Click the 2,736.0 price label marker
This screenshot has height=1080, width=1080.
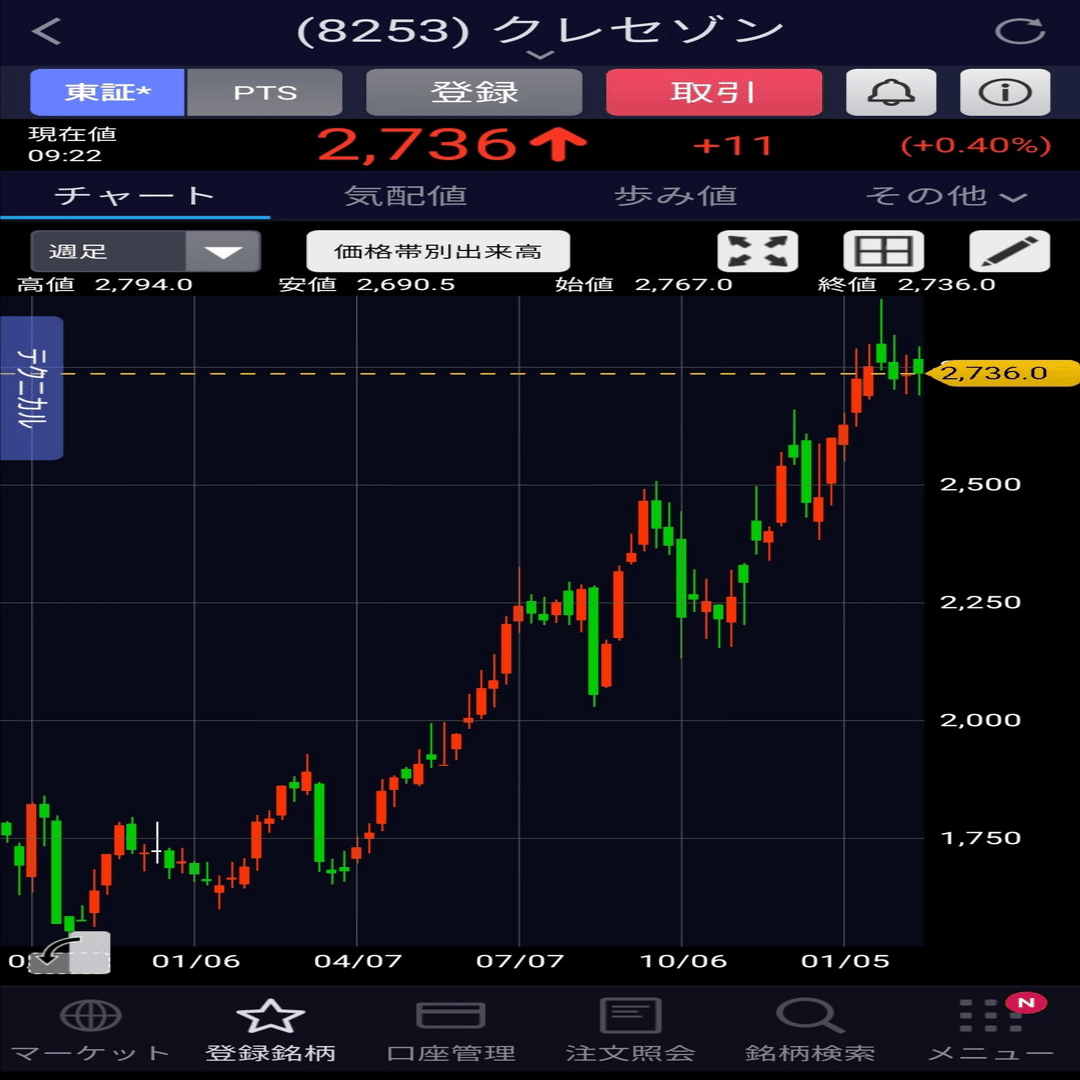1002,373
